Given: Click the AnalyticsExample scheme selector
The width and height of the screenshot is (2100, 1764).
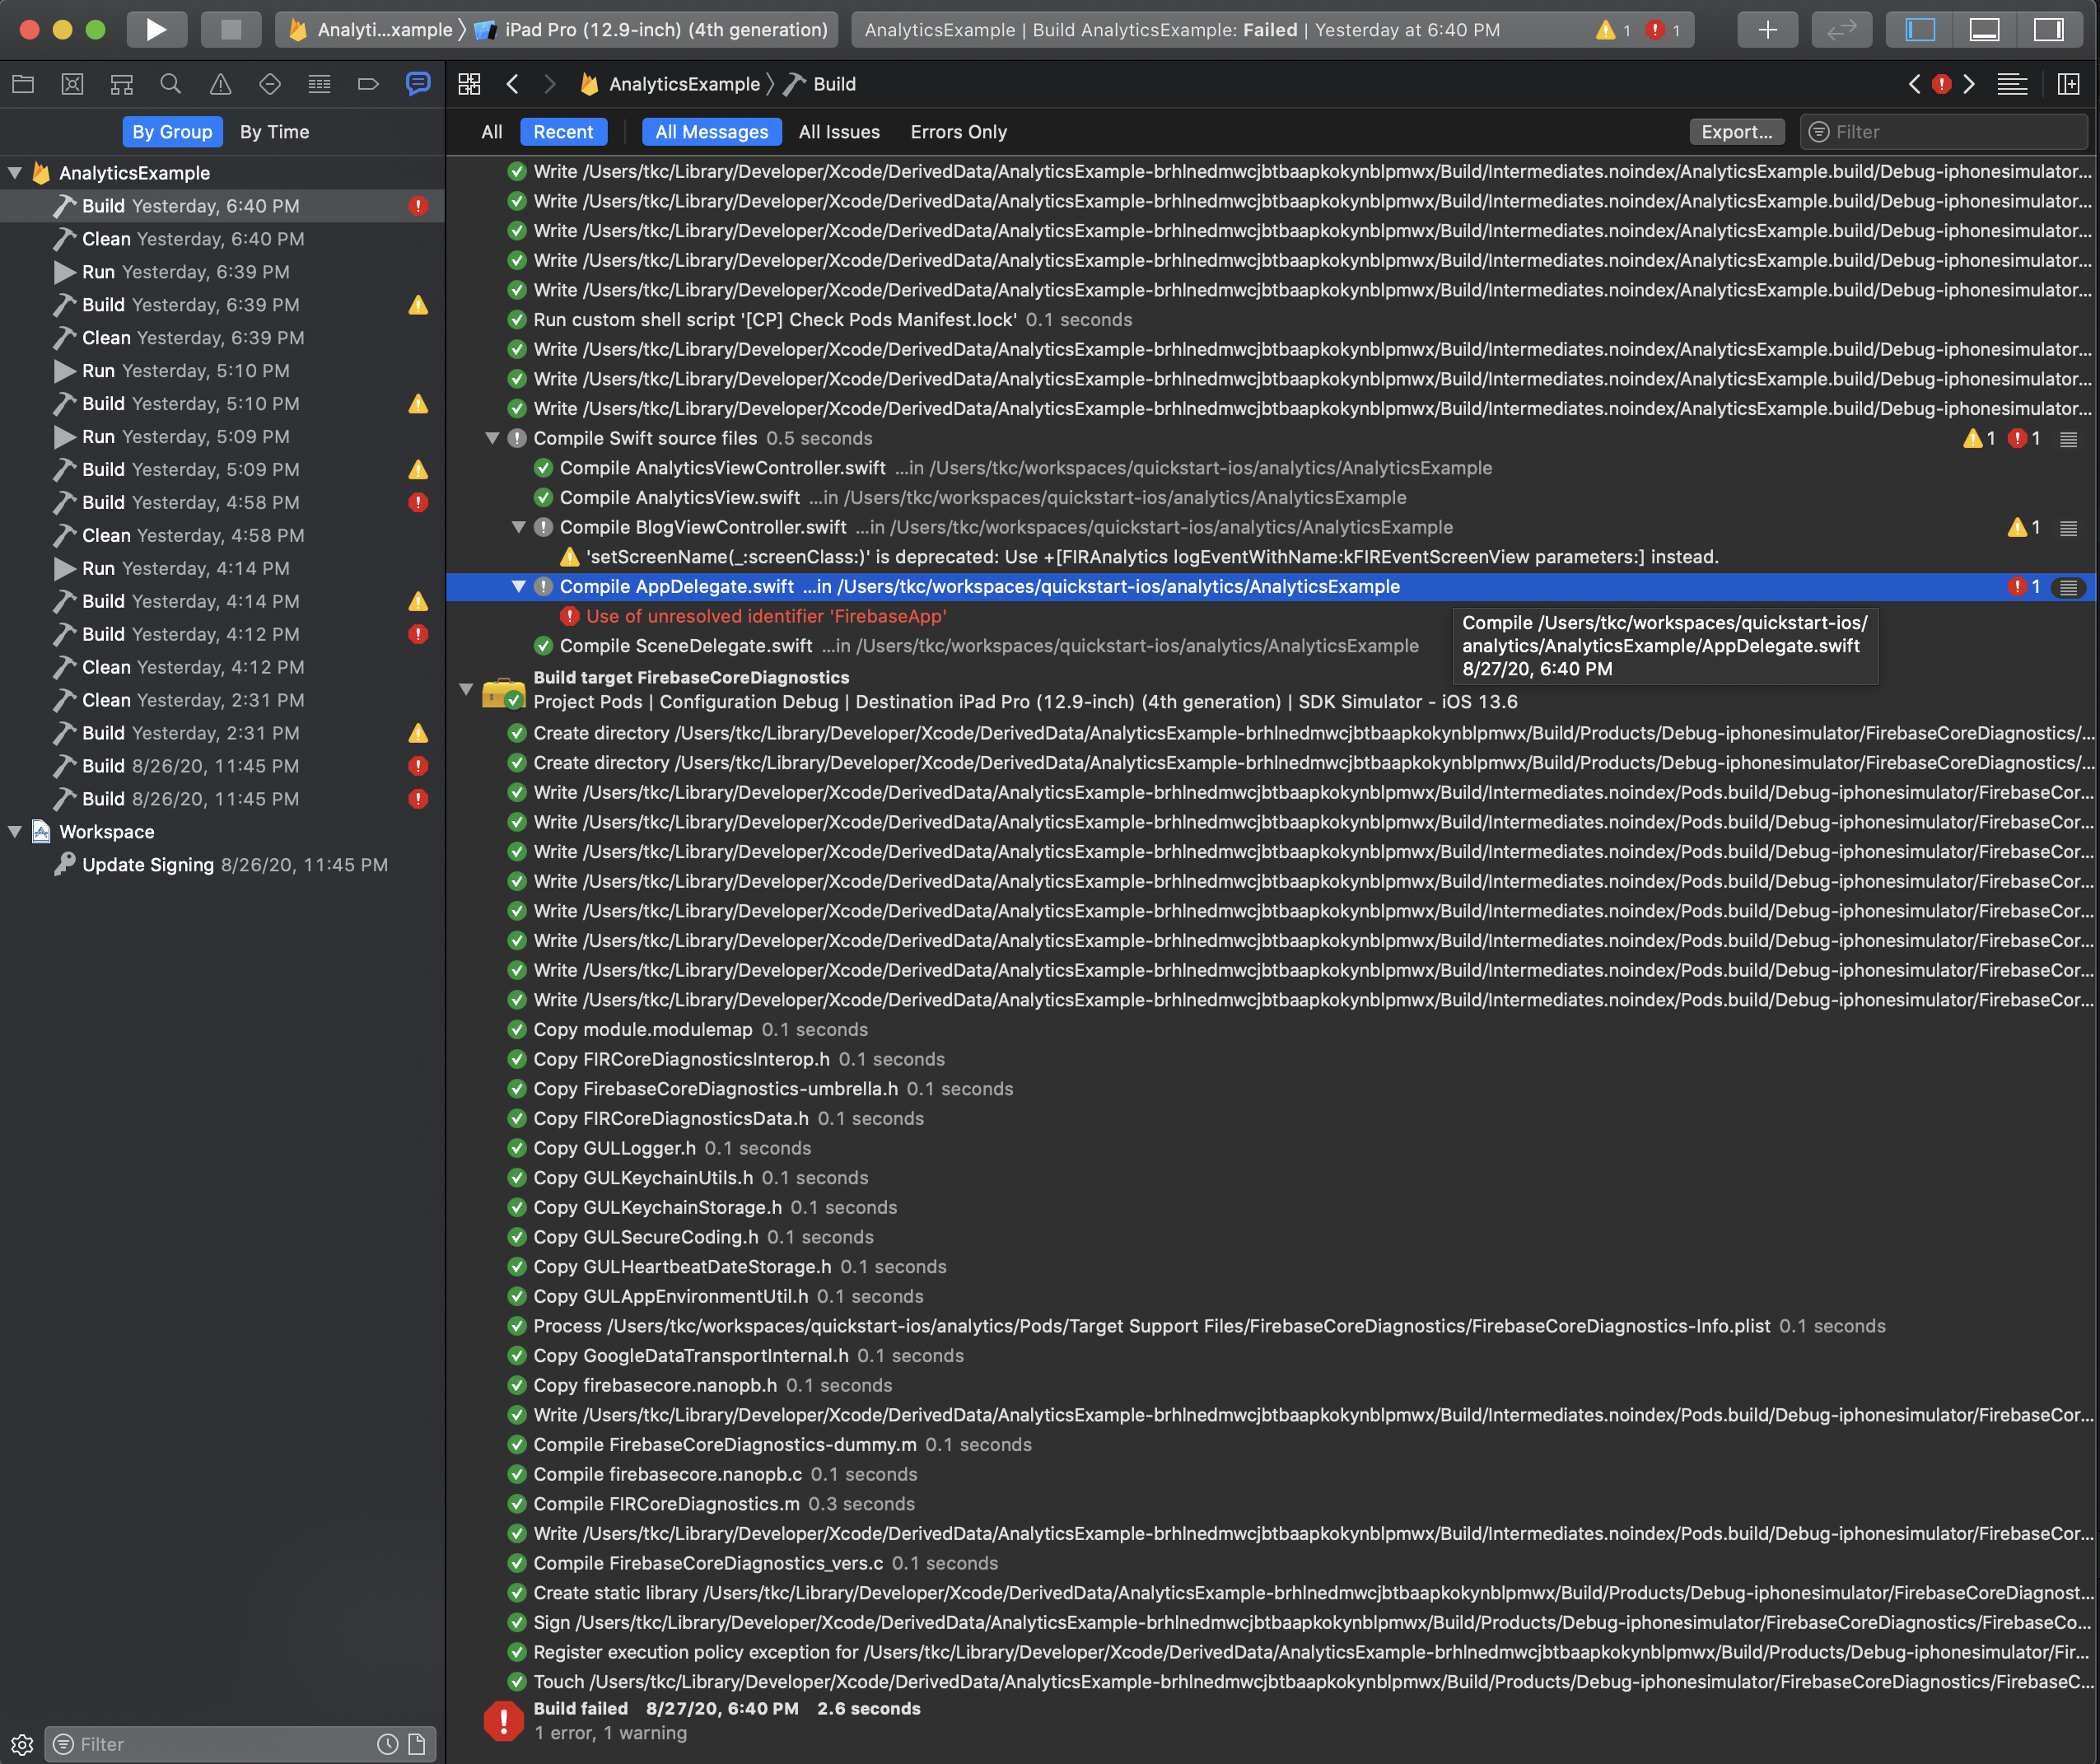Looking at the screenshot, I should tap(369, 30).
